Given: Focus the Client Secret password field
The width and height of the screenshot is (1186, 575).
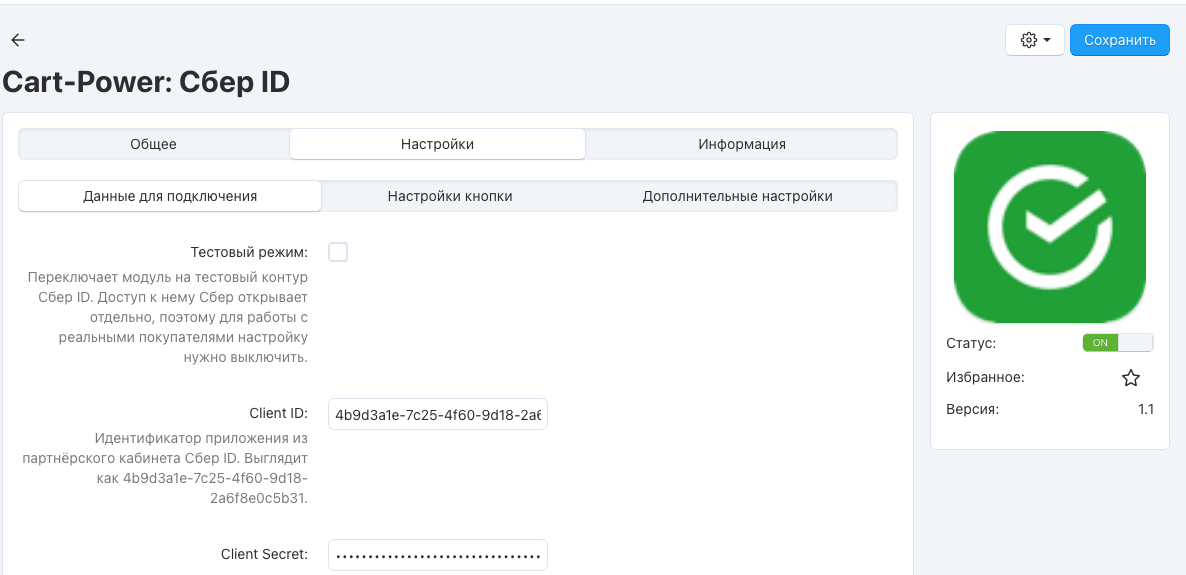Looking at the screenshot, I should (x=438, y=555).
